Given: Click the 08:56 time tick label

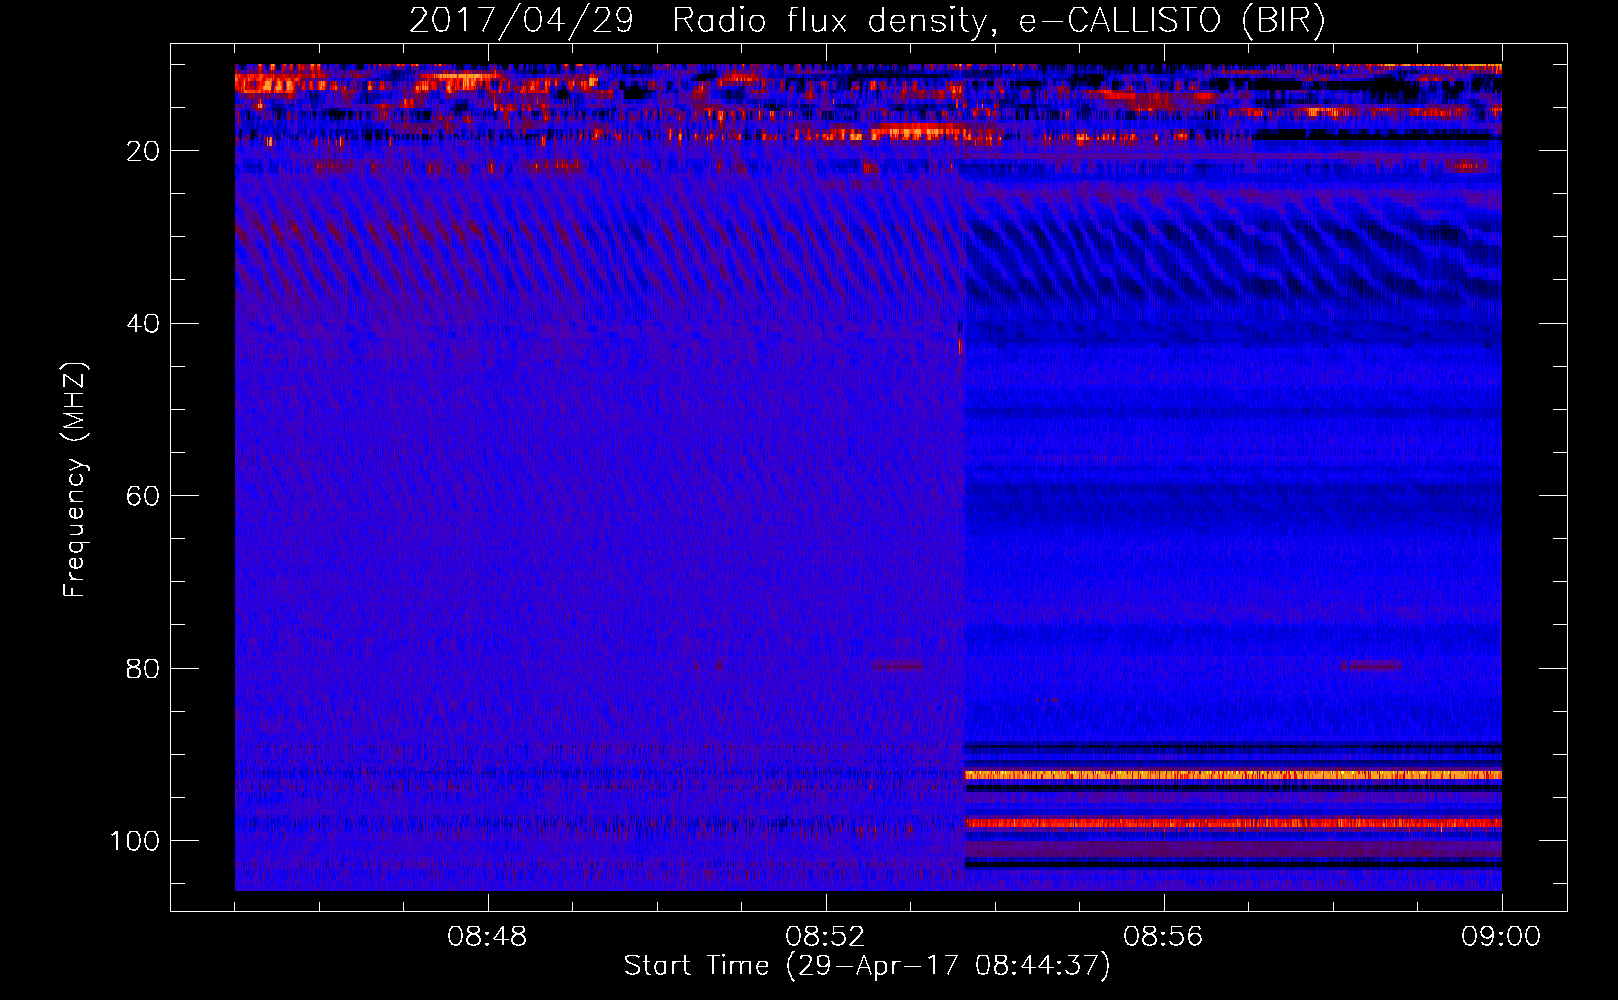Looking at the screenshot, I should click(x=1163, y=937).
